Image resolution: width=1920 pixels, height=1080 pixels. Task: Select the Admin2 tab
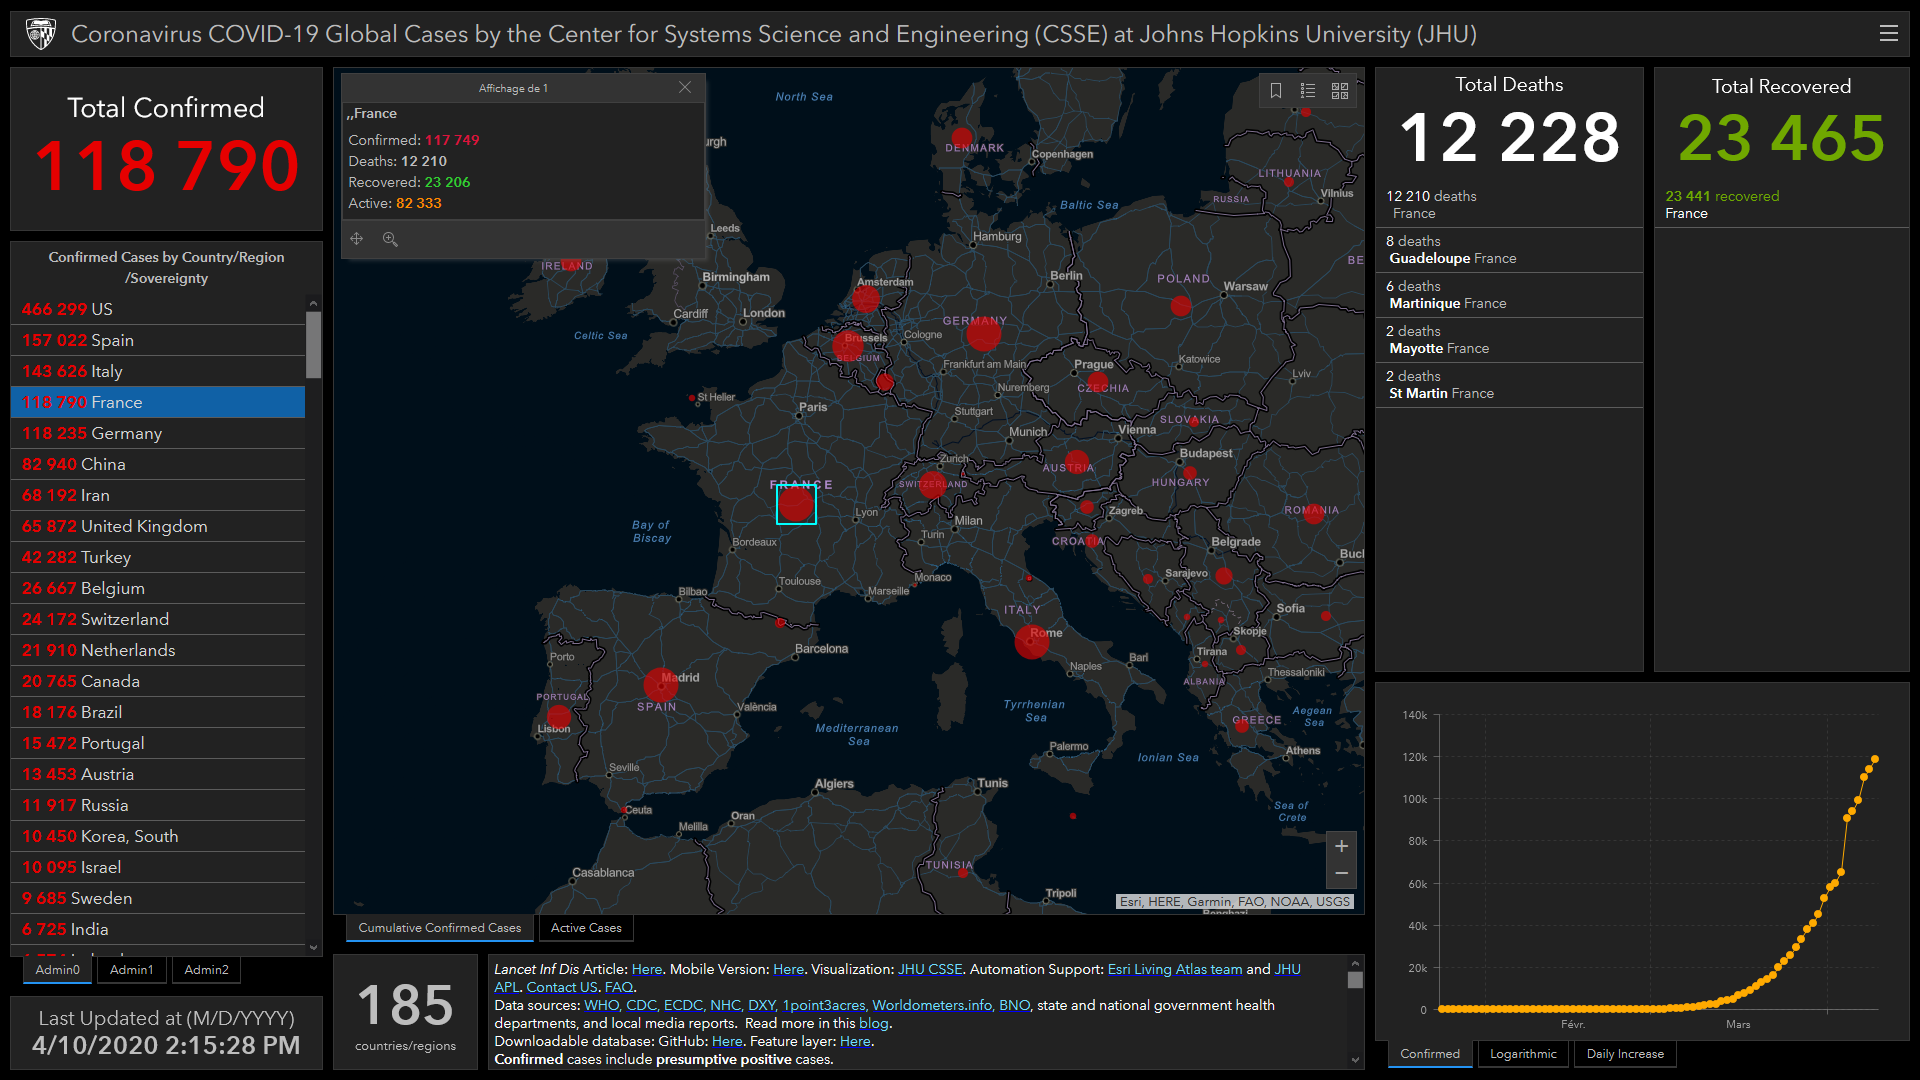coord(206,970)
